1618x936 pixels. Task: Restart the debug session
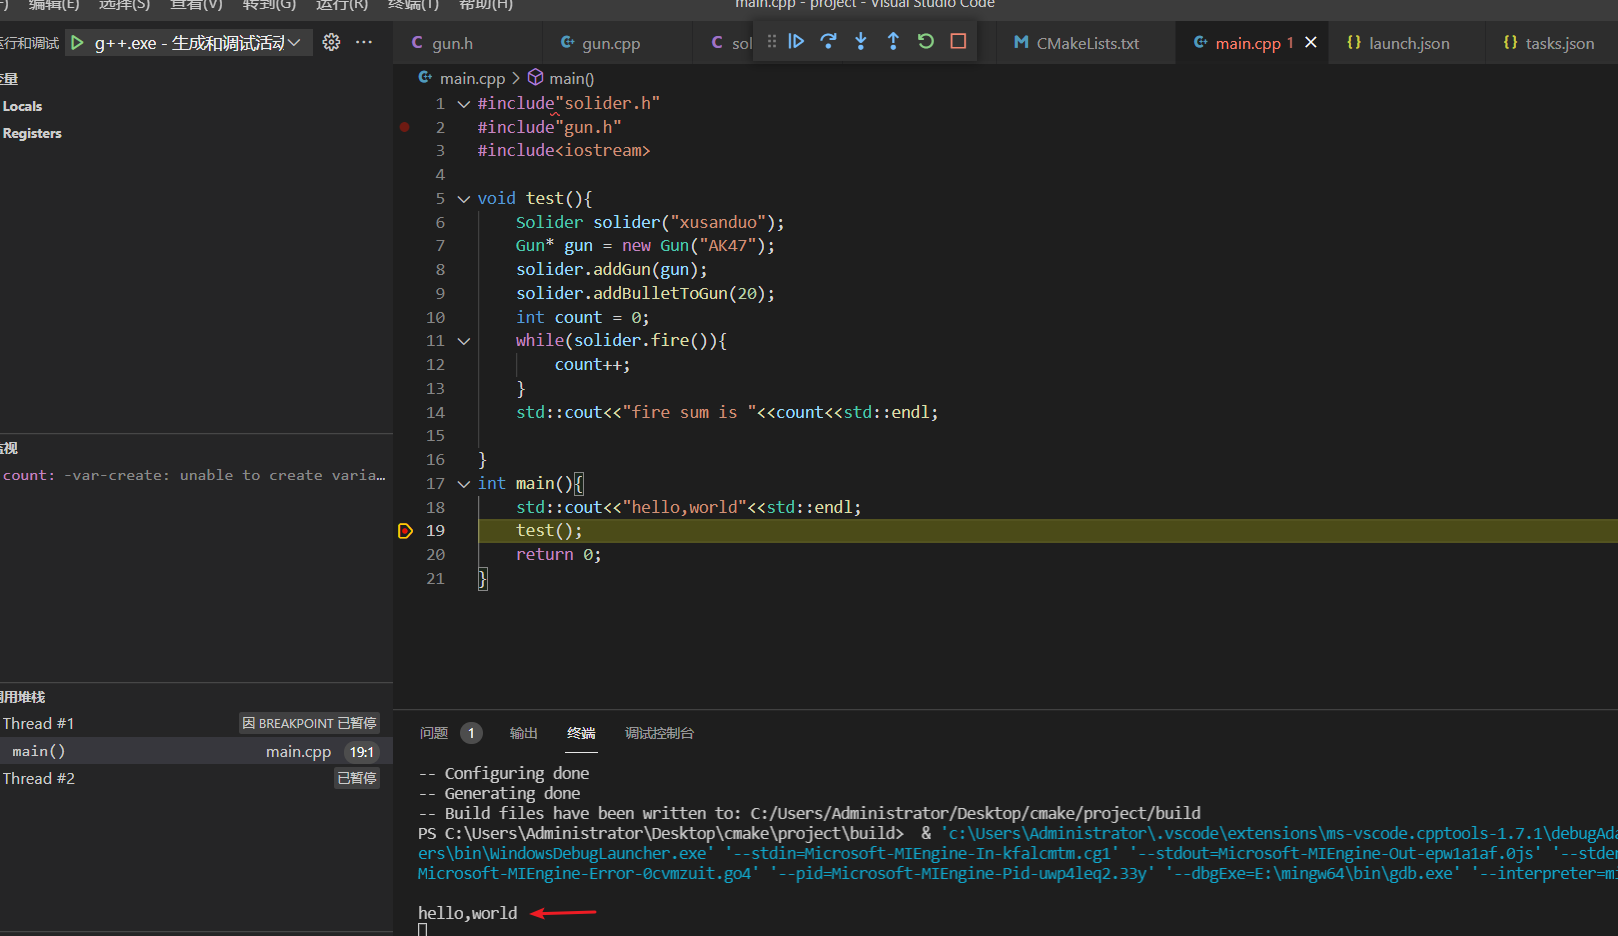tap(926, 41)
